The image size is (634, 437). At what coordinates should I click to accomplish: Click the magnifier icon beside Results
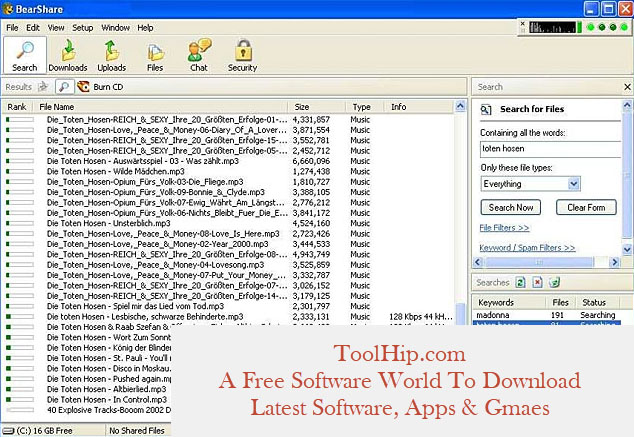[x=64, y=87]
